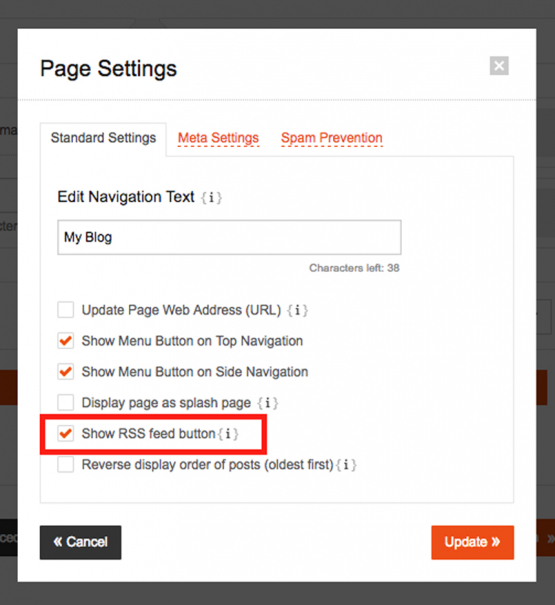Viewport: 555px width, 605px height.
Task: Disable Show RSS feed button checkbox
Action: pos(66,433)
